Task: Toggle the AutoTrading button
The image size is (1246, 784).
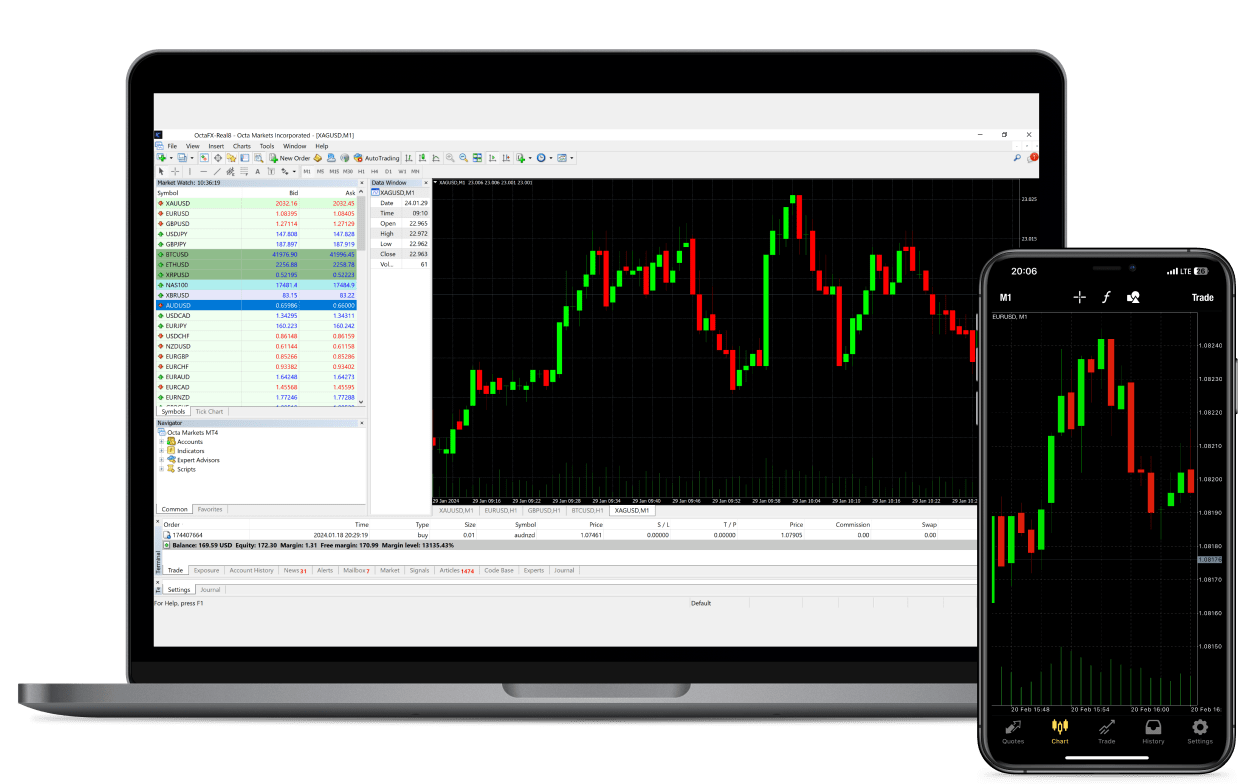Action: (x=376, y=158)
